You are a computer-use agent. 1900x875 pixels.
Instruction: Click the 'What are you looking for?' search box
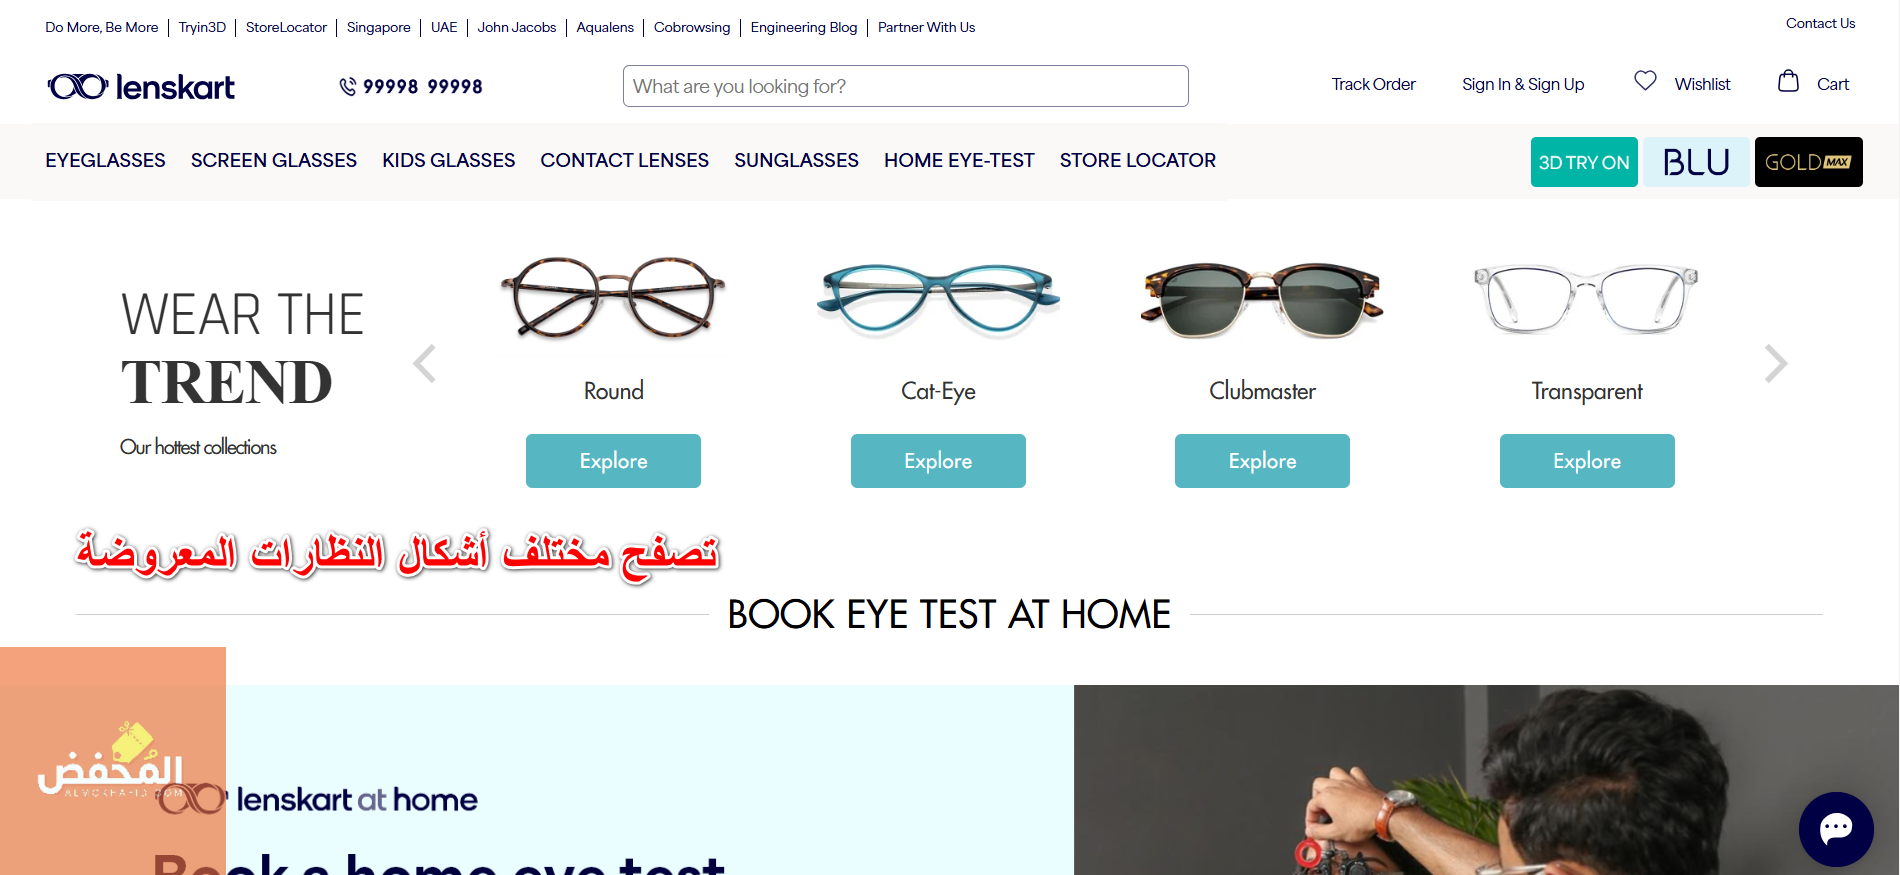click(x=905, y=86)
